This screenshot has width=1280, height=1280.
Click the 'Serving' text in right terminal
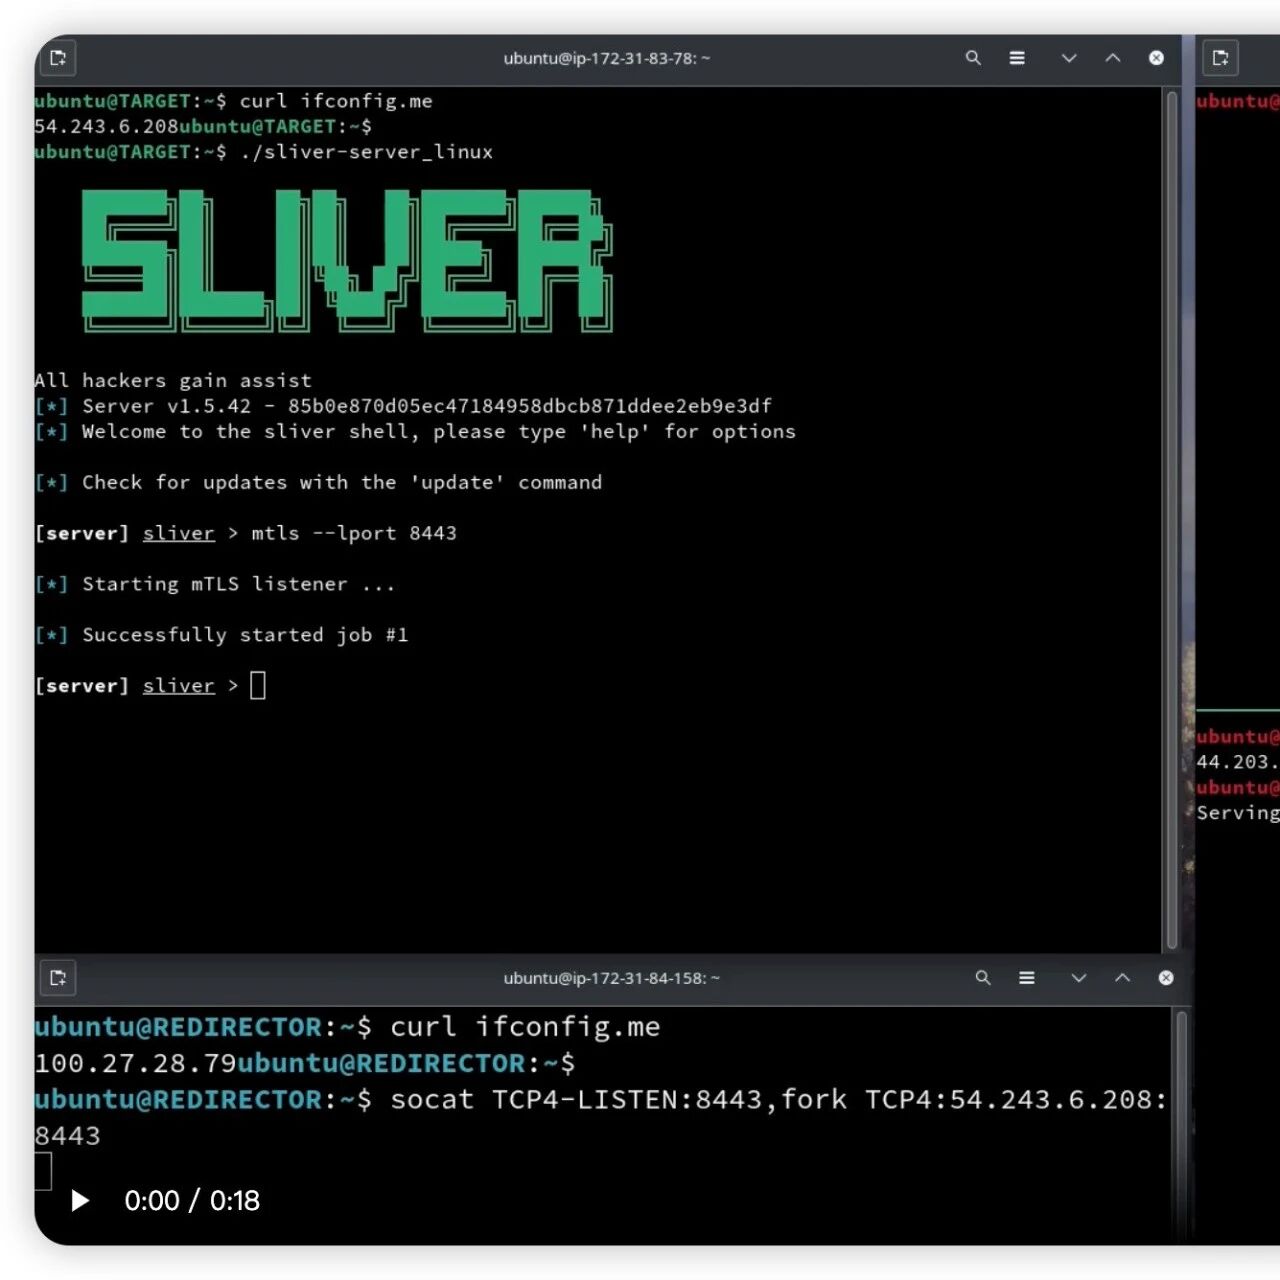point(1238,813)
